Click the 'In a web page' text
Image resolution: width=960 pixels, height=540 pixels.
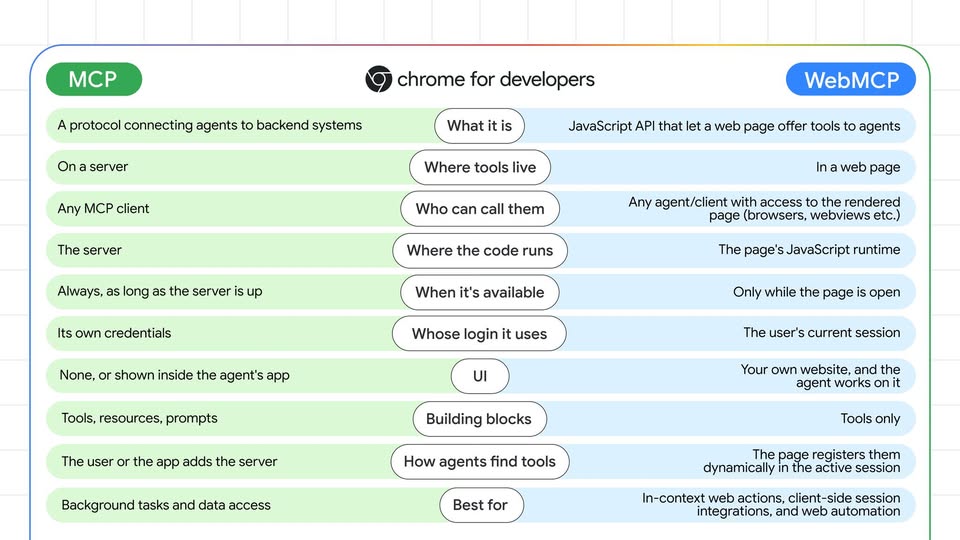click(858, 167)
